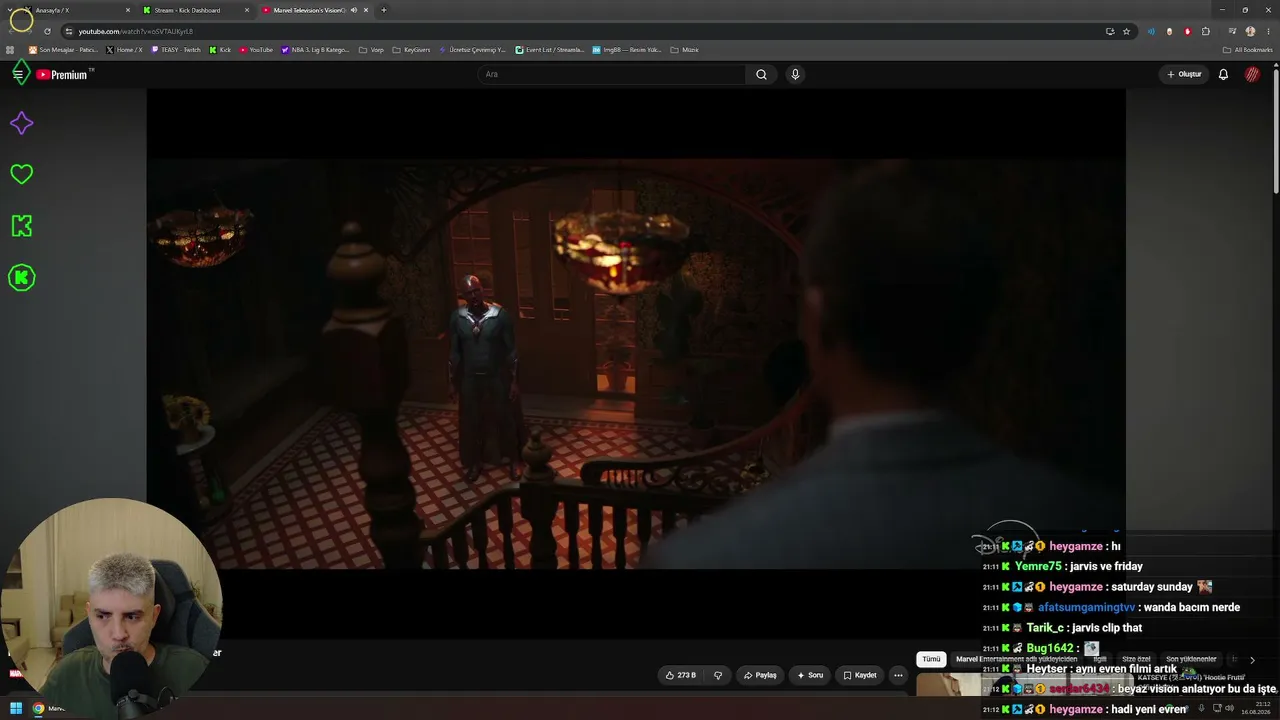This screenshot has height=720, width=1280.
Task: Open NBA 3. Lig 8 Katego bookmark
Action: 315,50
